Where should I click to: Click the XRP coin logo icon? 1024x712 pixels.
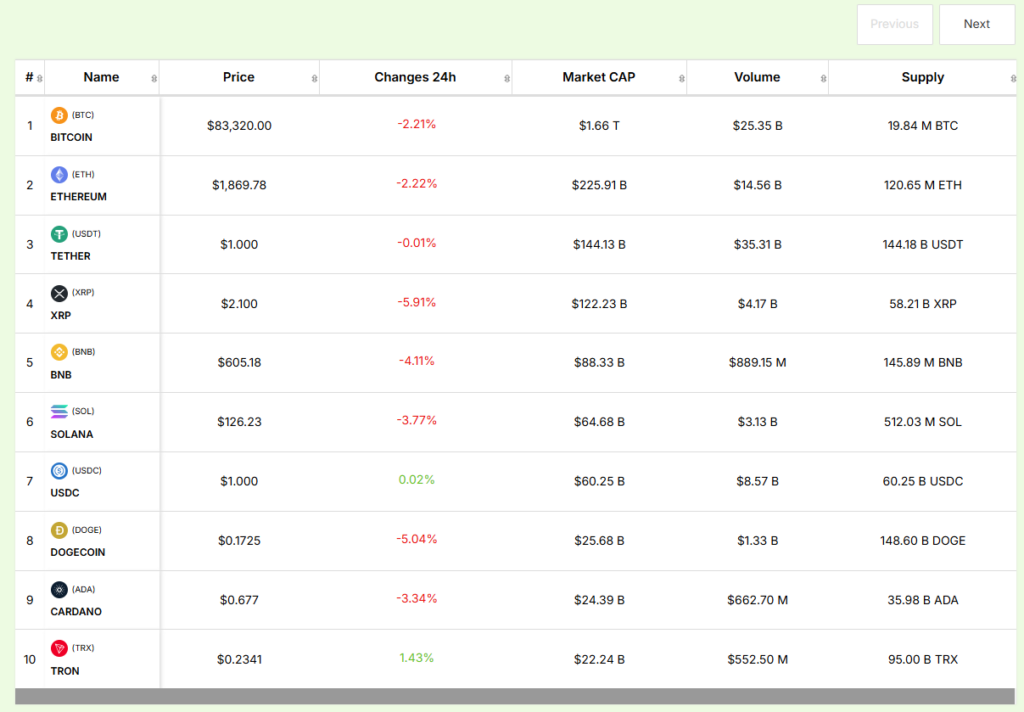coord(59,293)
